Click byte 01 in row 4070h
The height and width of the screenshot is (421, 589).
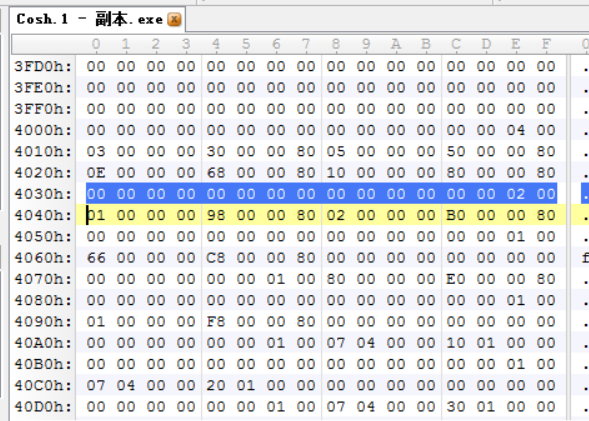(x=276, y=279)
